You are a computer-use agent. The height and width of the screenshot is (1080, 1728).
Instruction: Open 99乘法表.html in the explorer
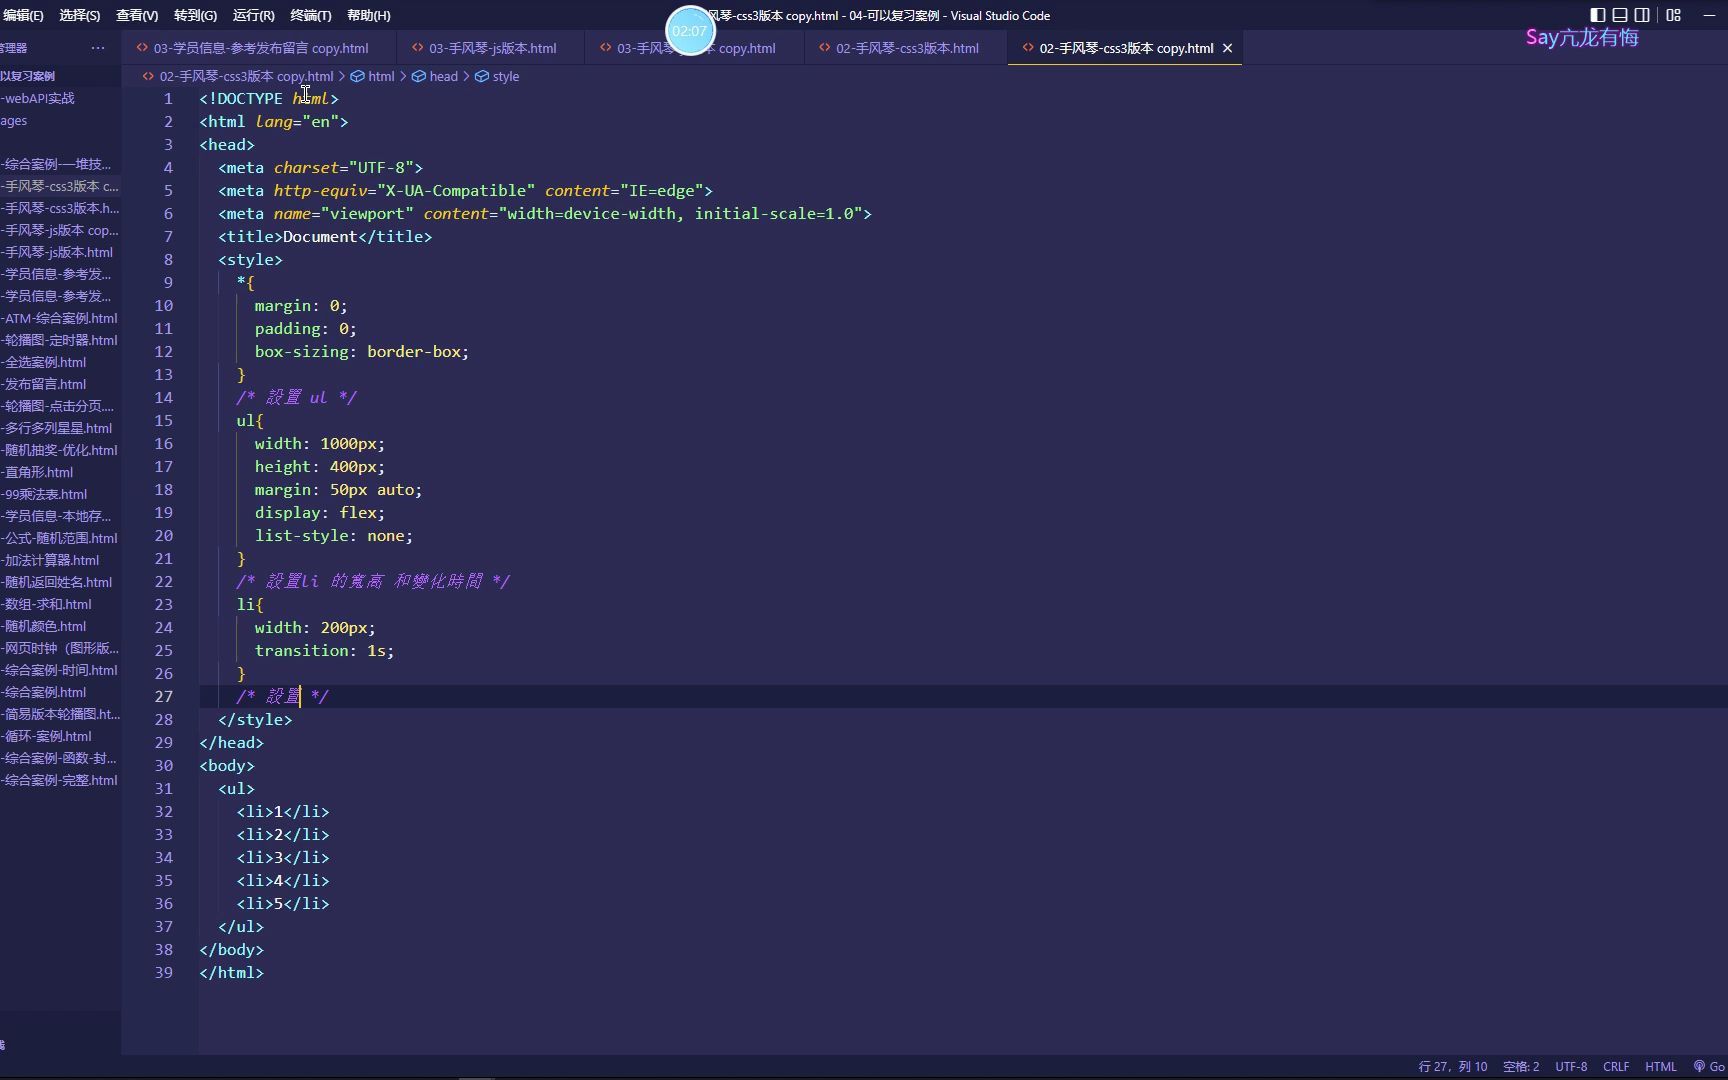(x=60, y=494)
